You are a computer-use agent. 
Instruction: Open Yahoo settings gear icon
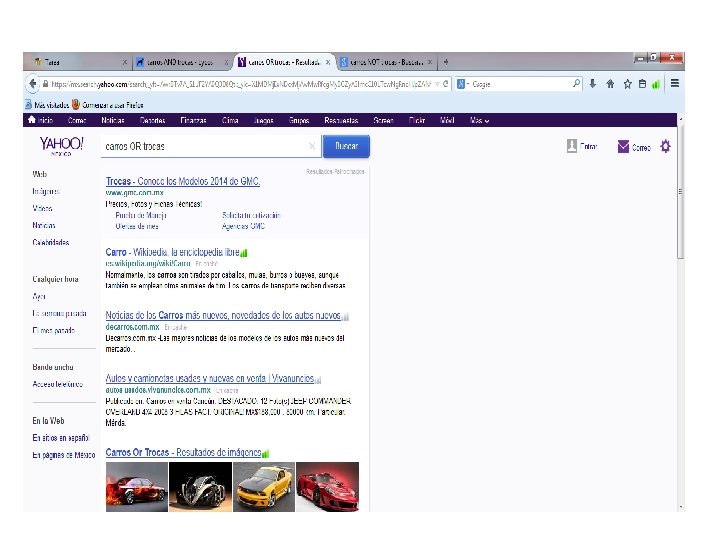point(665,146)
